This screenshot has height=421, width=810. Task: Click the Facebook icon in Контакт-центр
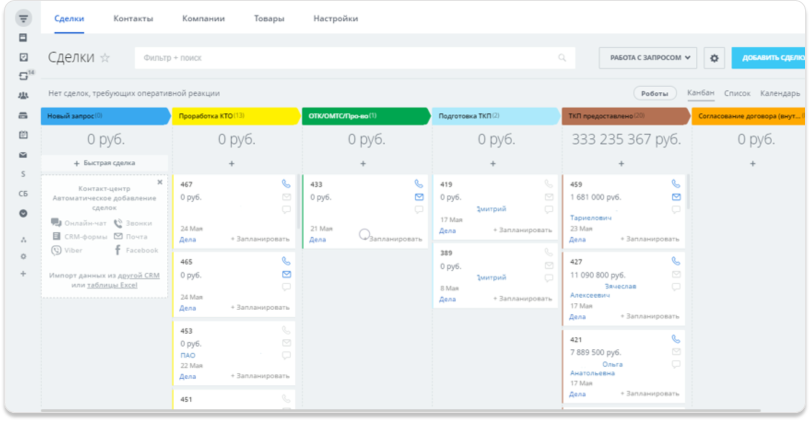[x=117, y=250]
